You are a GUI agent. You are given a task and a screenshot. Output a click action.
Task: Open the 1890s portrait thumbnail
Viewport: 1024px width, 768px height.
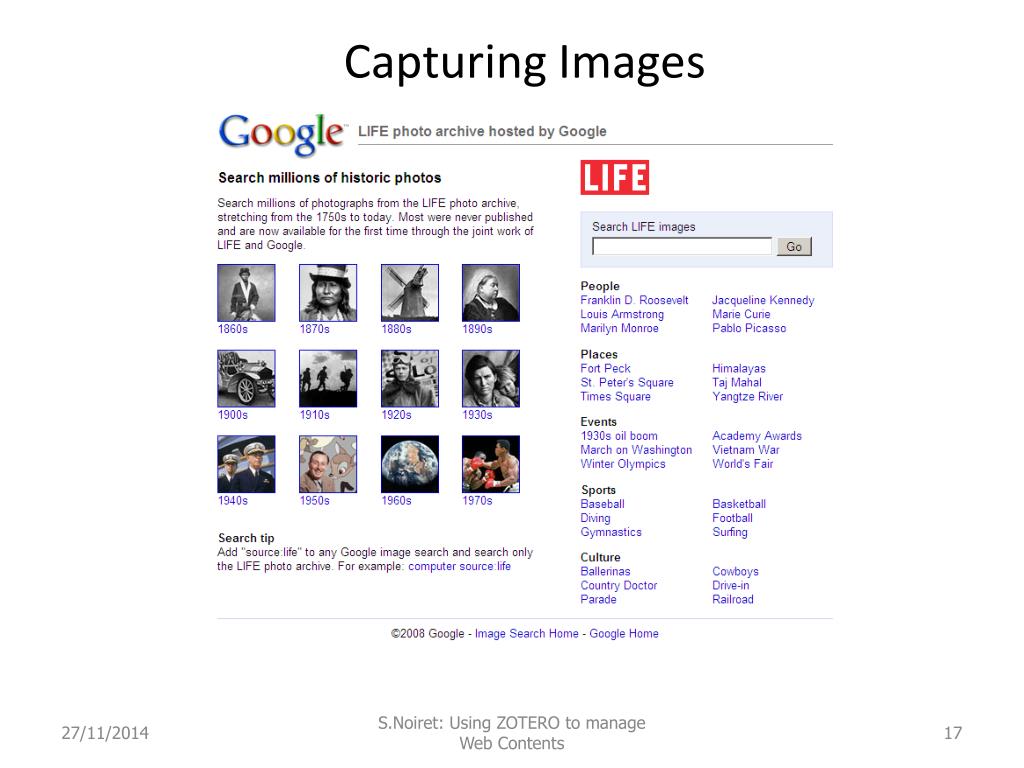point(490,293)
